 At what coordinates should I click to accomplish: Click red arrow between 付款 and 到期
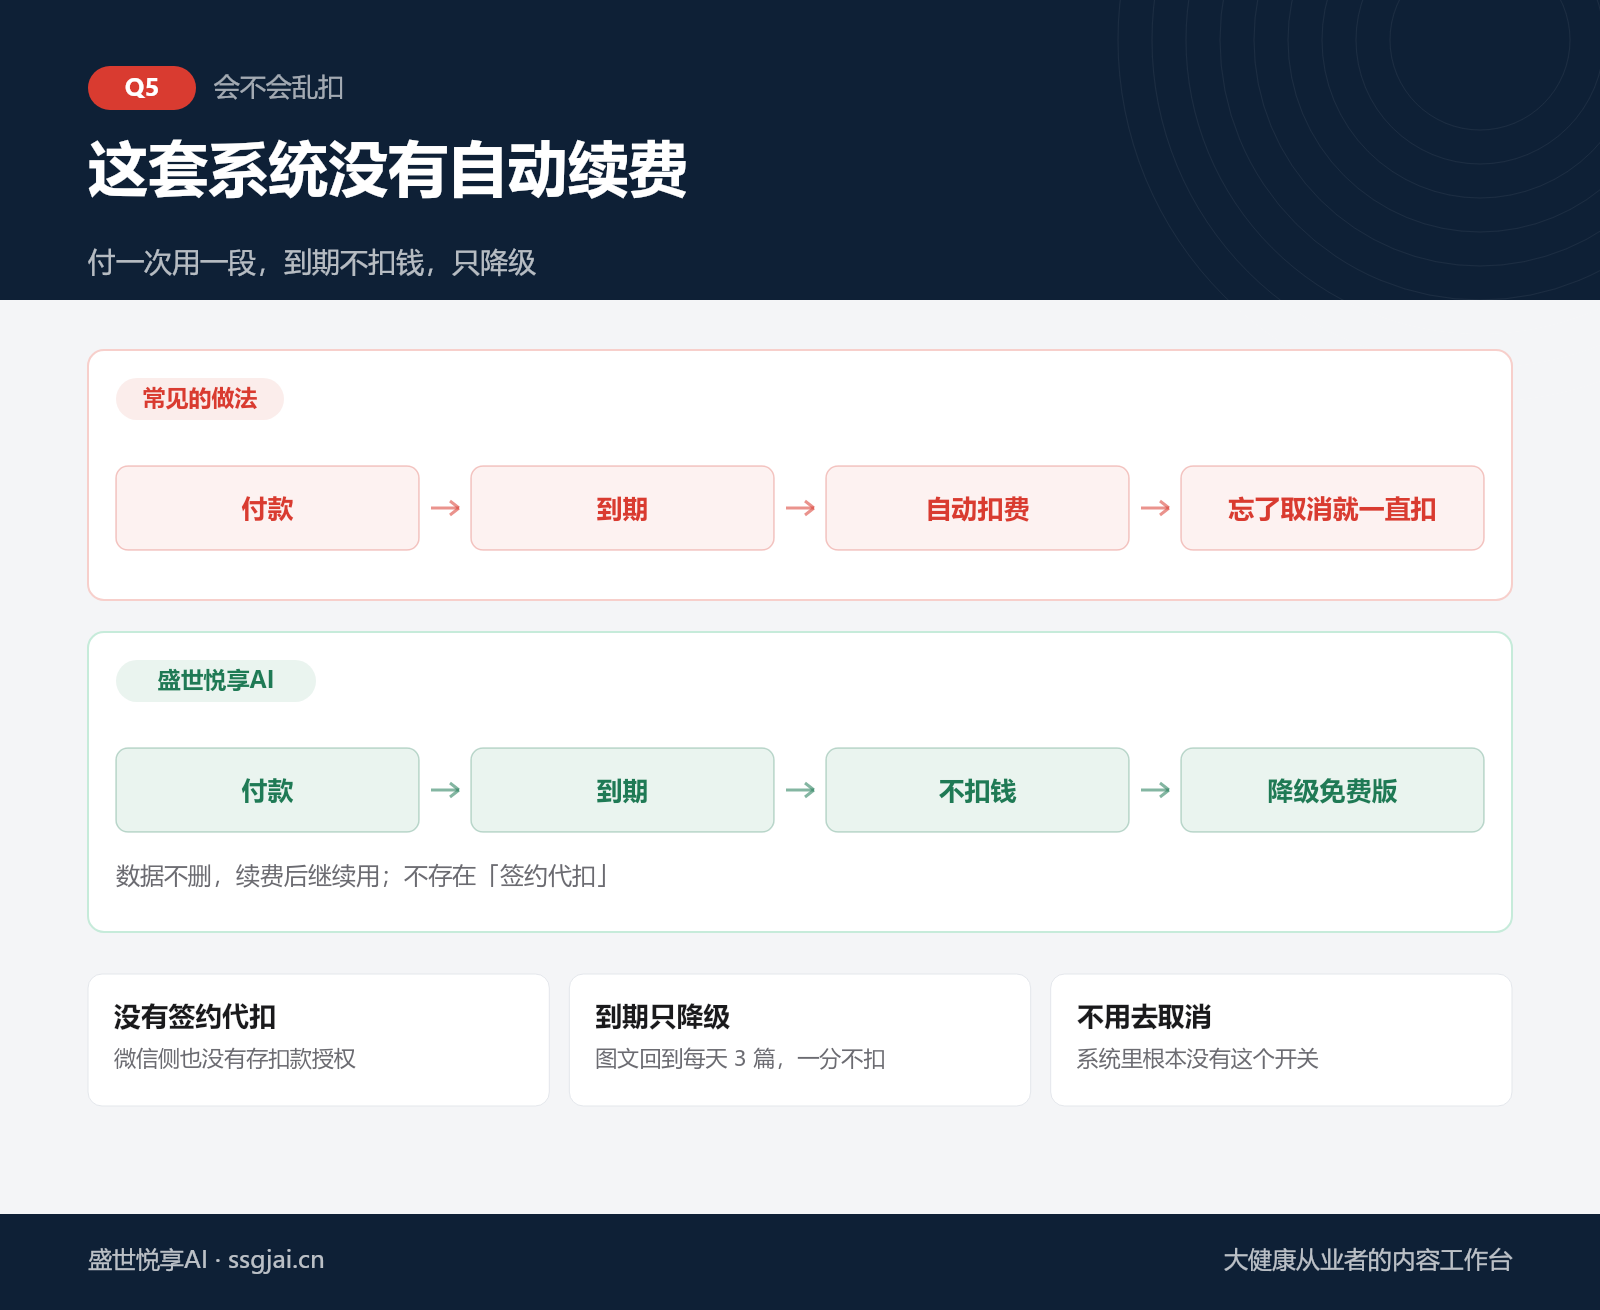pyautogui.click(x=445, y=508)
